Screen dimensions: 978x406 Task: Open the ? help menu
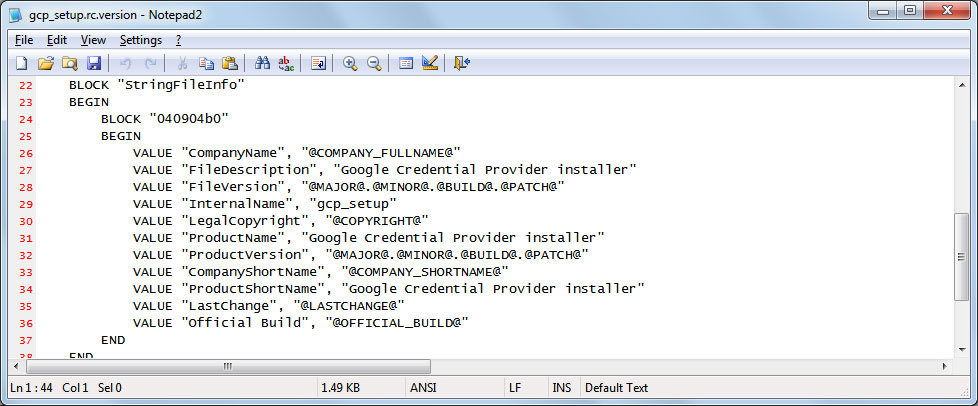(178, 40)
